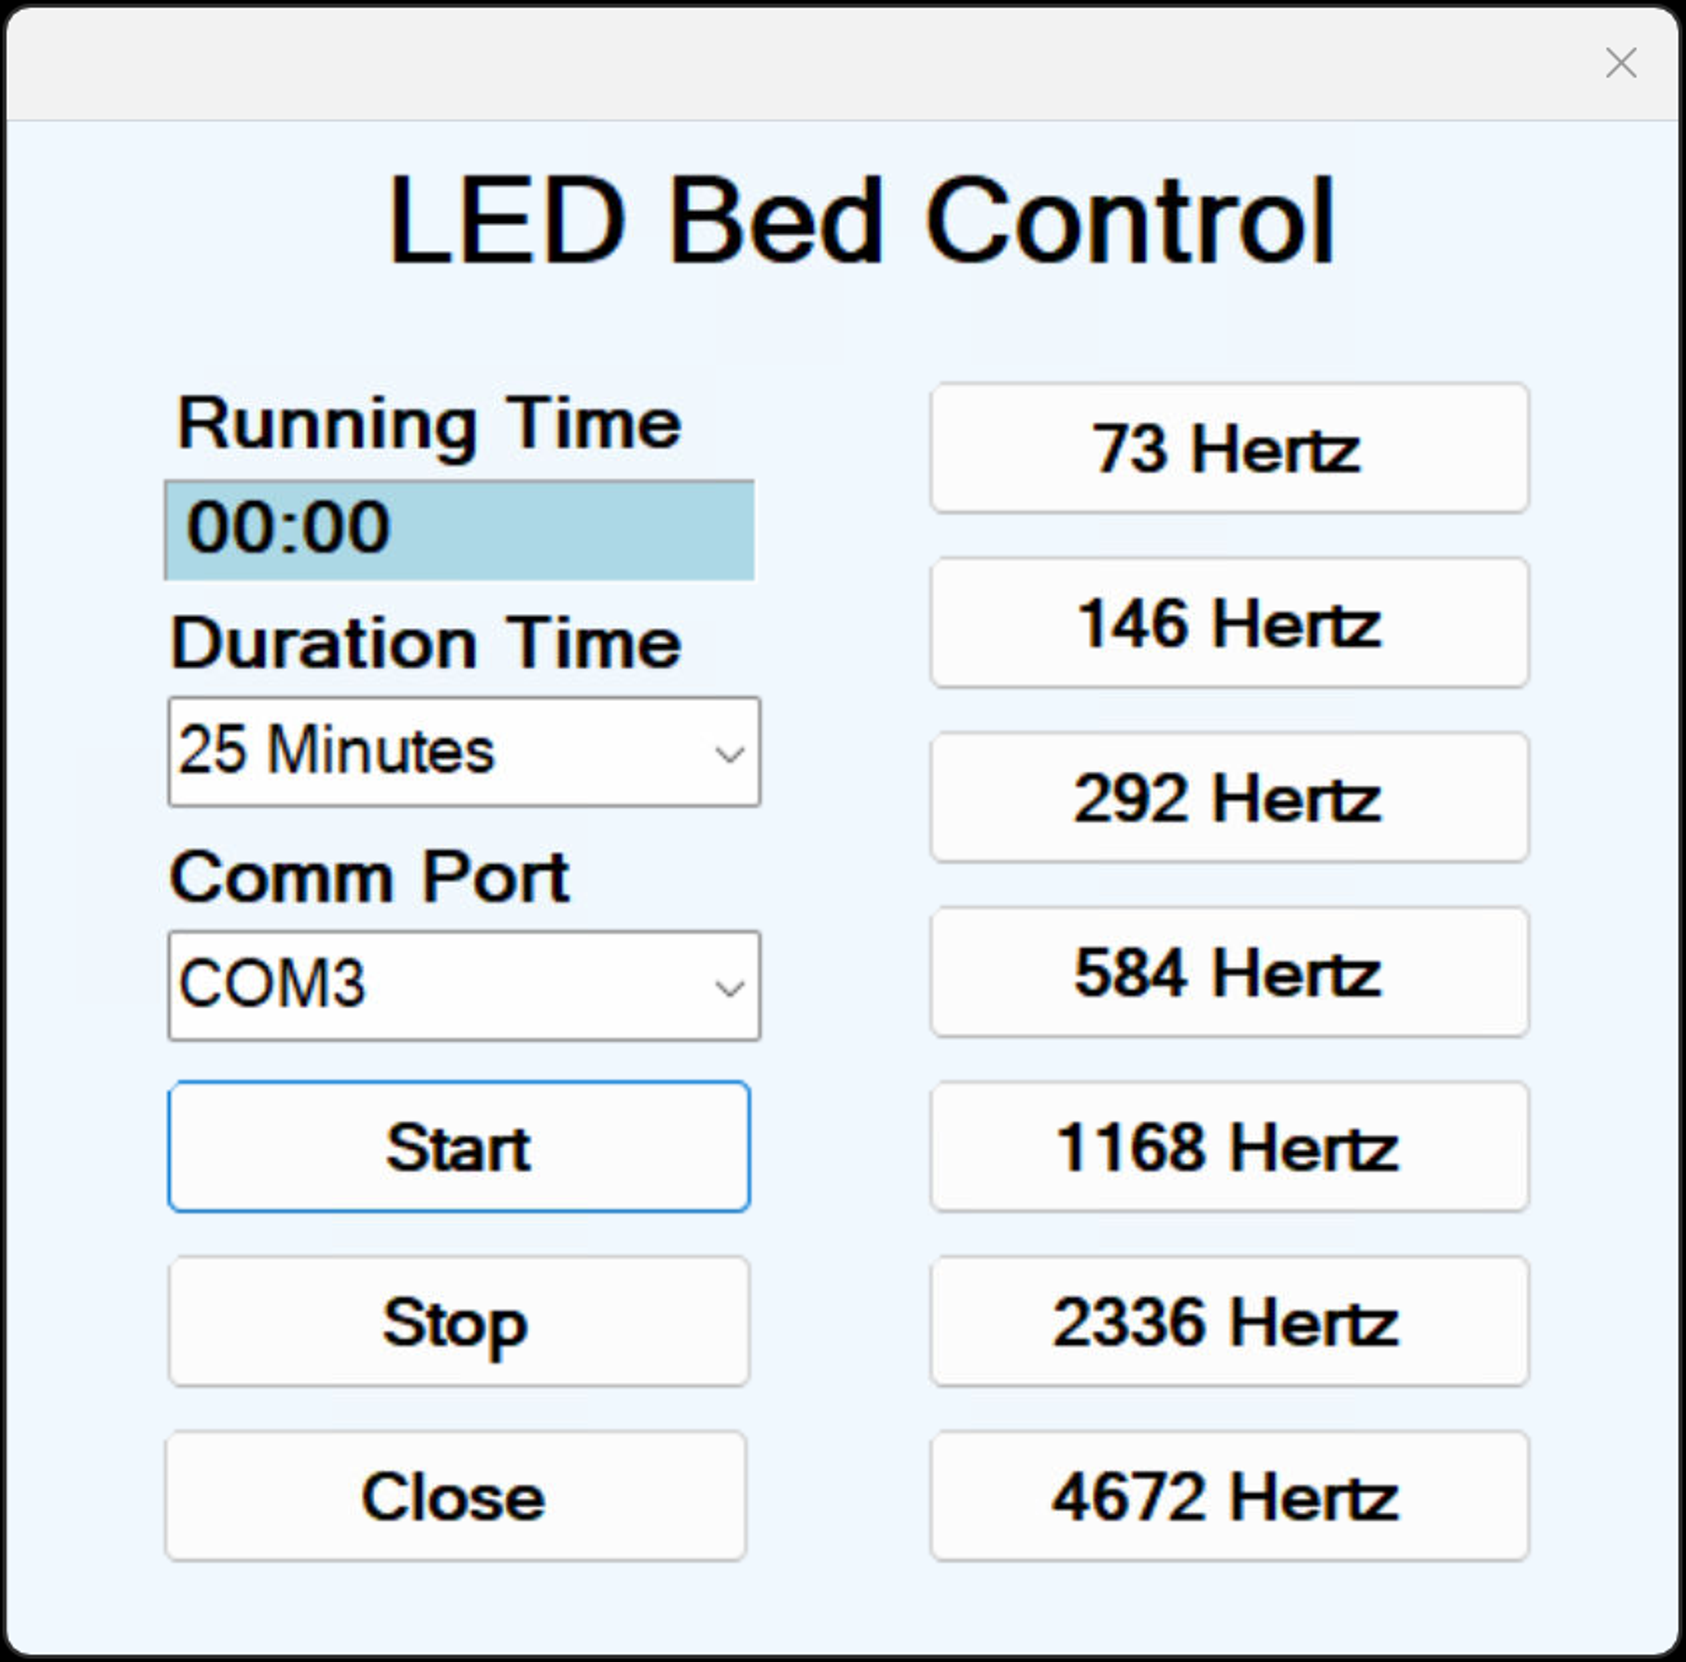The image size is (1686, 1662).
Task: Click the Comm Port label
Action: pos(369,878)
